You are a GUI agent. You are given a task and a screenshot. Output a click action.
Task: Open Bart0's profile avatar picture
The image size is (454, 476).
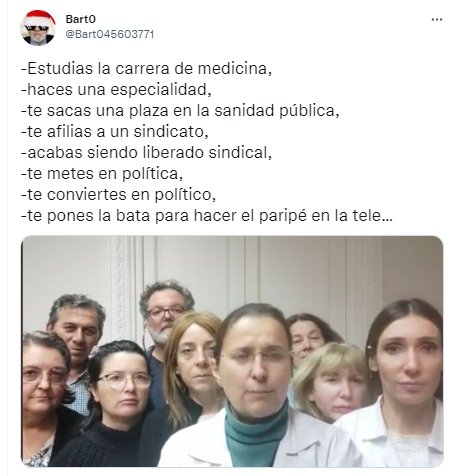(38, 28)
